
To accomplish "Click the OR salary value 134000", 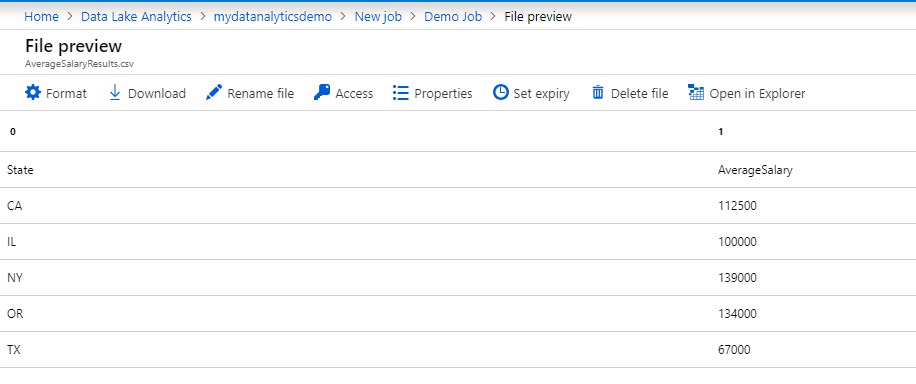I will pos(737,314).
